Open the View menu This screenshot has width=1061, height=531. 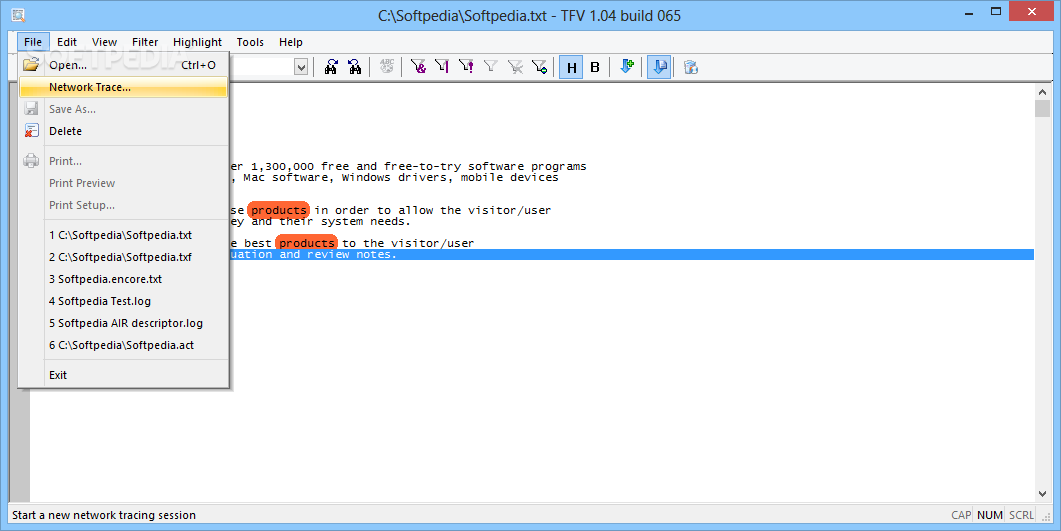pyautogui.click(x=104, y=42)
